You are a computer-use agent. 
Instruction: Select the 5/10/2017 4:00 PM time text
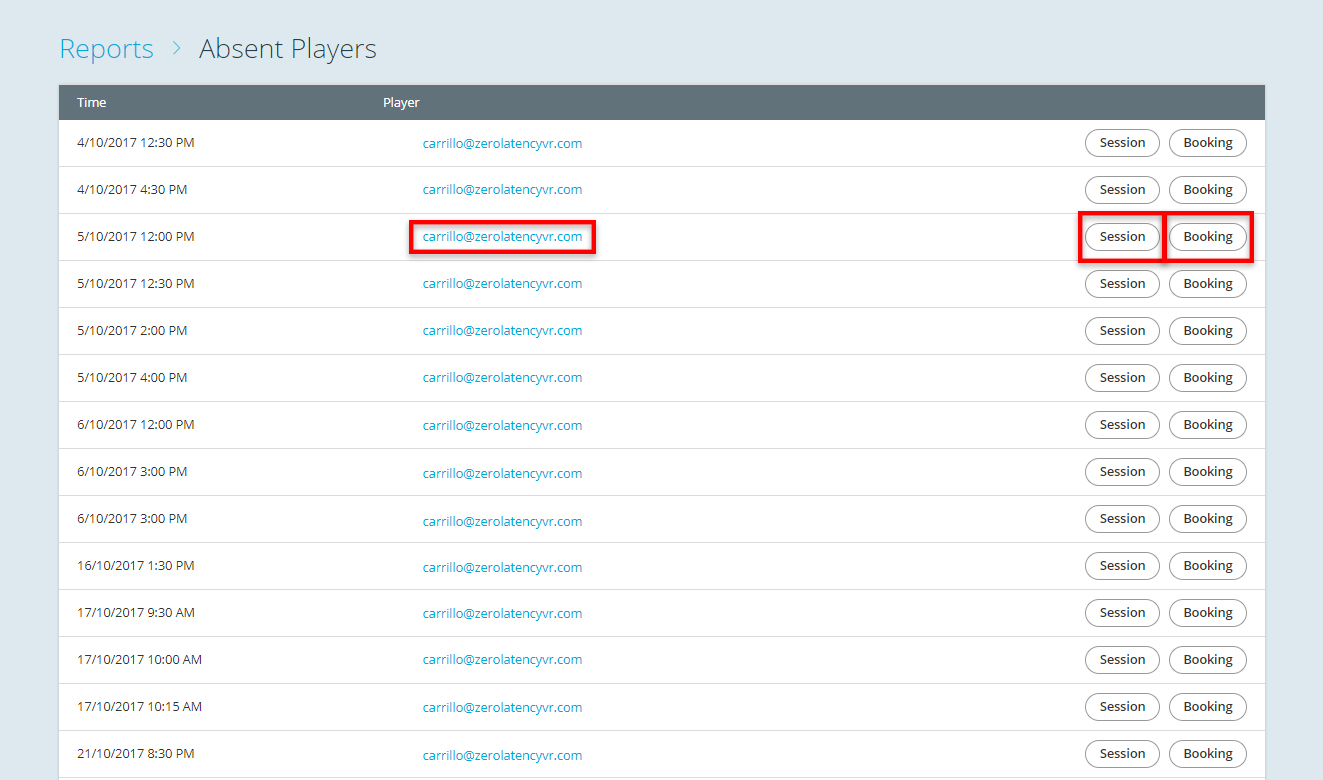coord(132,378)
